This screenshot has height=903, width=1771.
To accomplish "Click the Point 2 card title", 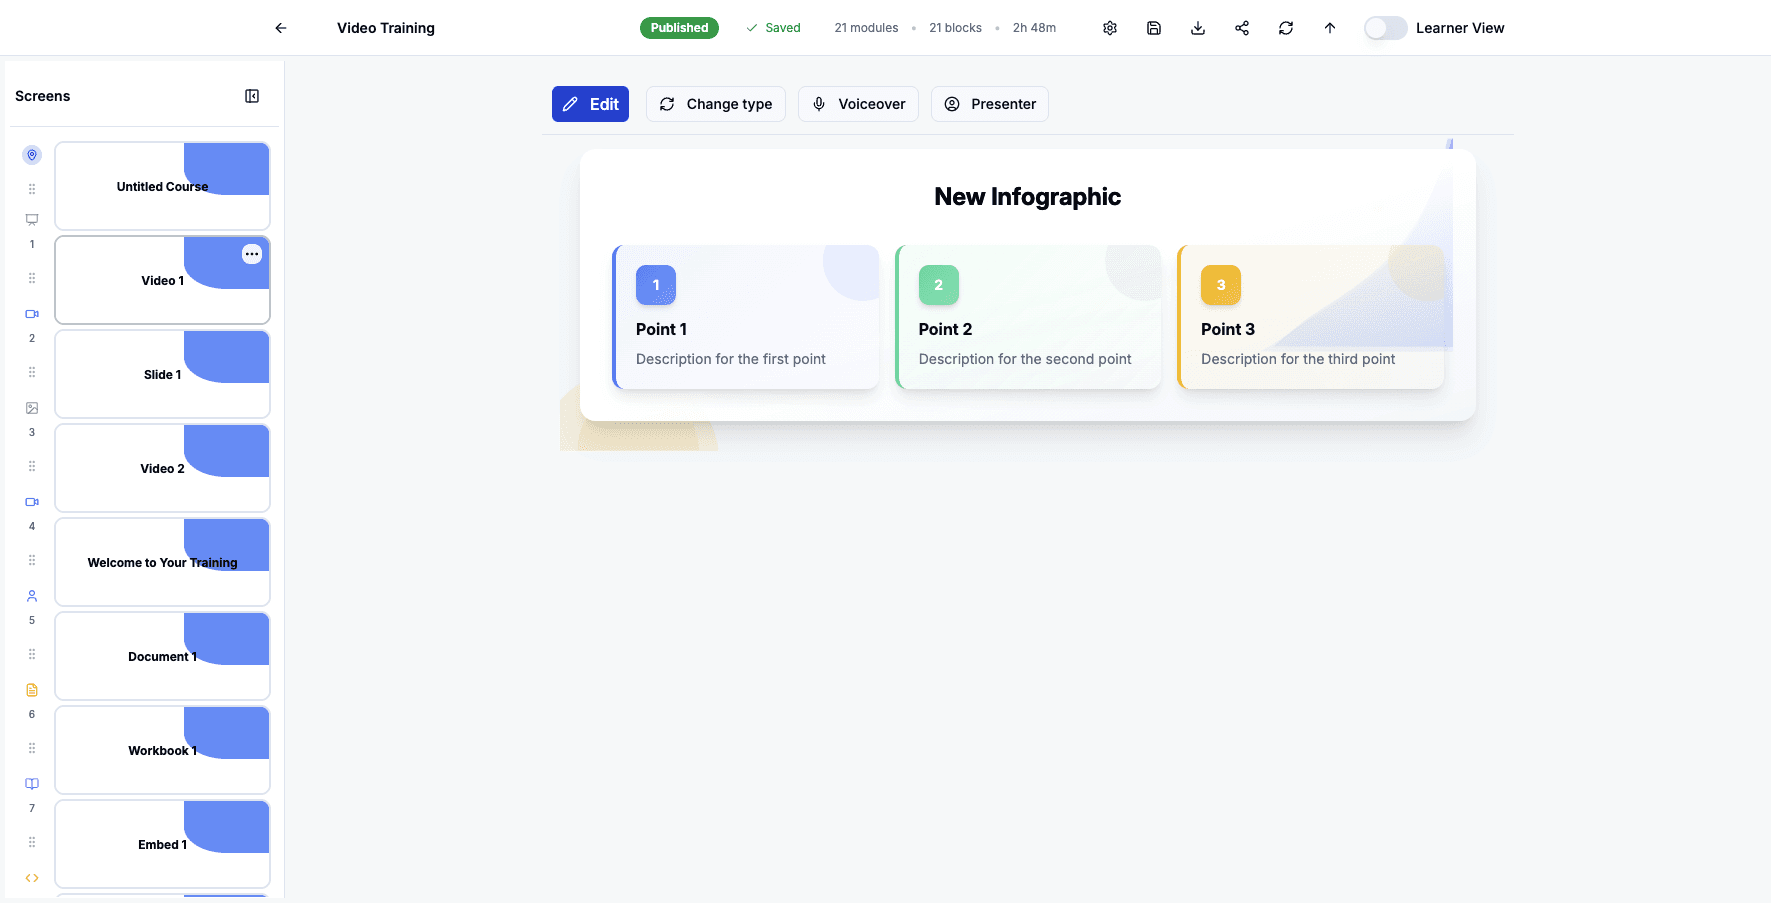I will 945,329.
